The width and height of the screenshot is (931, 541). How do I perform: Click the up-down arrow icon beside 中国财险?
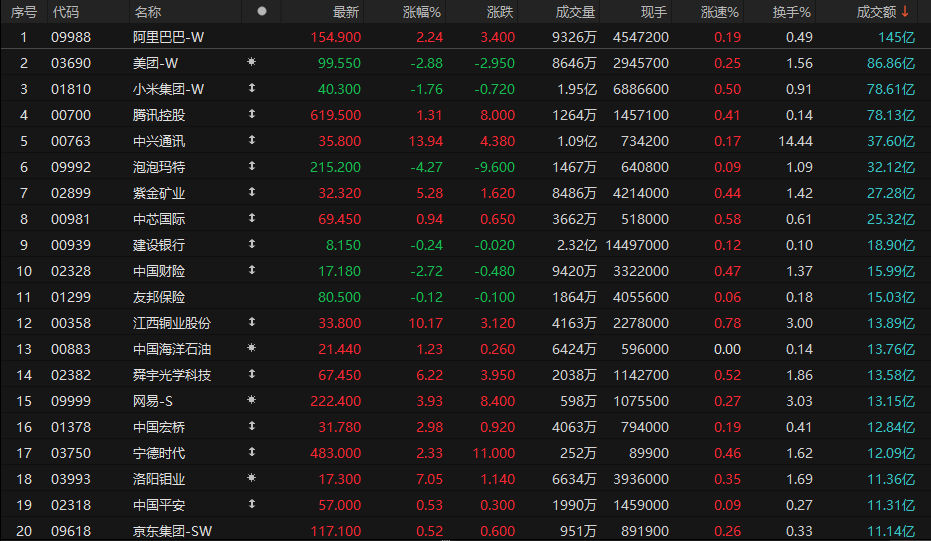[252, 270]
